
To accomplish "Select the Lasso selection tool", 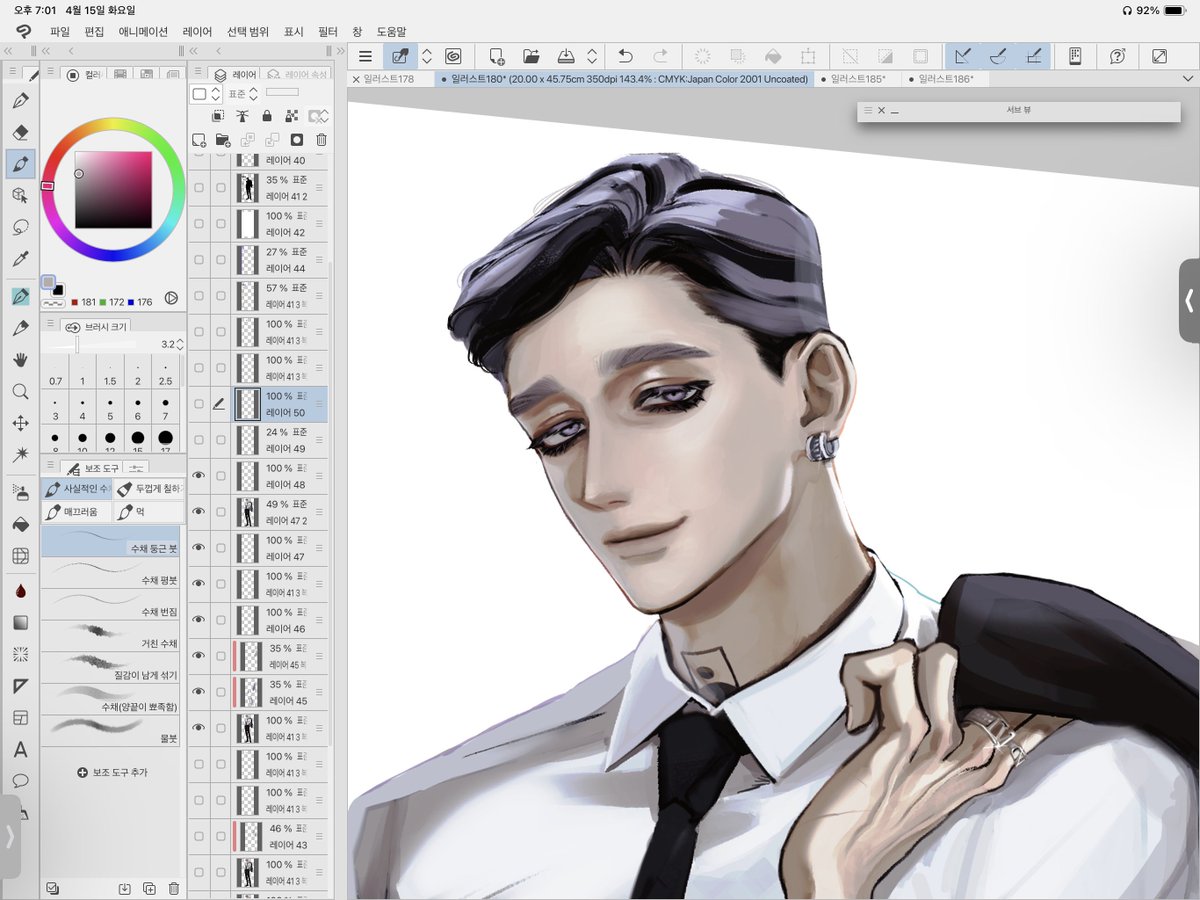I will [x=20, y=227].
